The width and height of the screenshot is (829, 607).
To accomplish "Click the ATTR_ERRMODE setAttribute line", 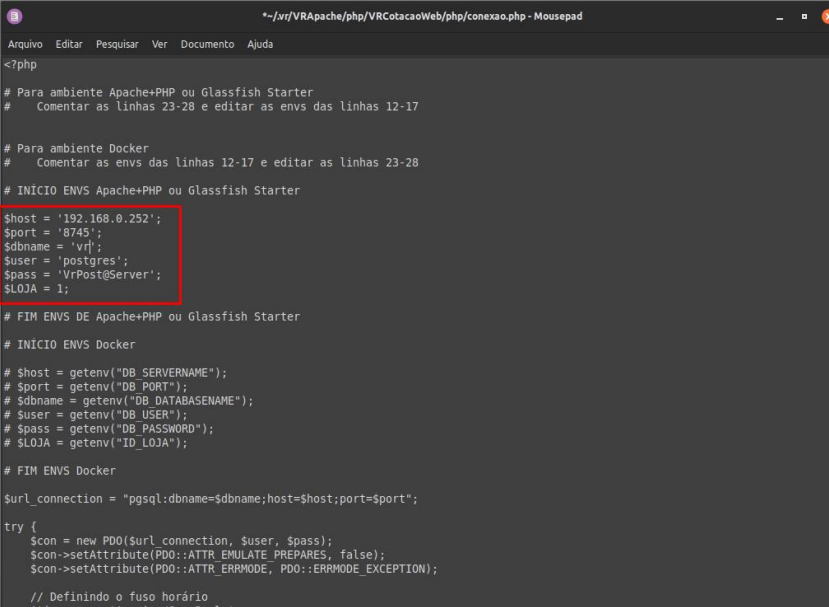I will (x=234, y=569).
